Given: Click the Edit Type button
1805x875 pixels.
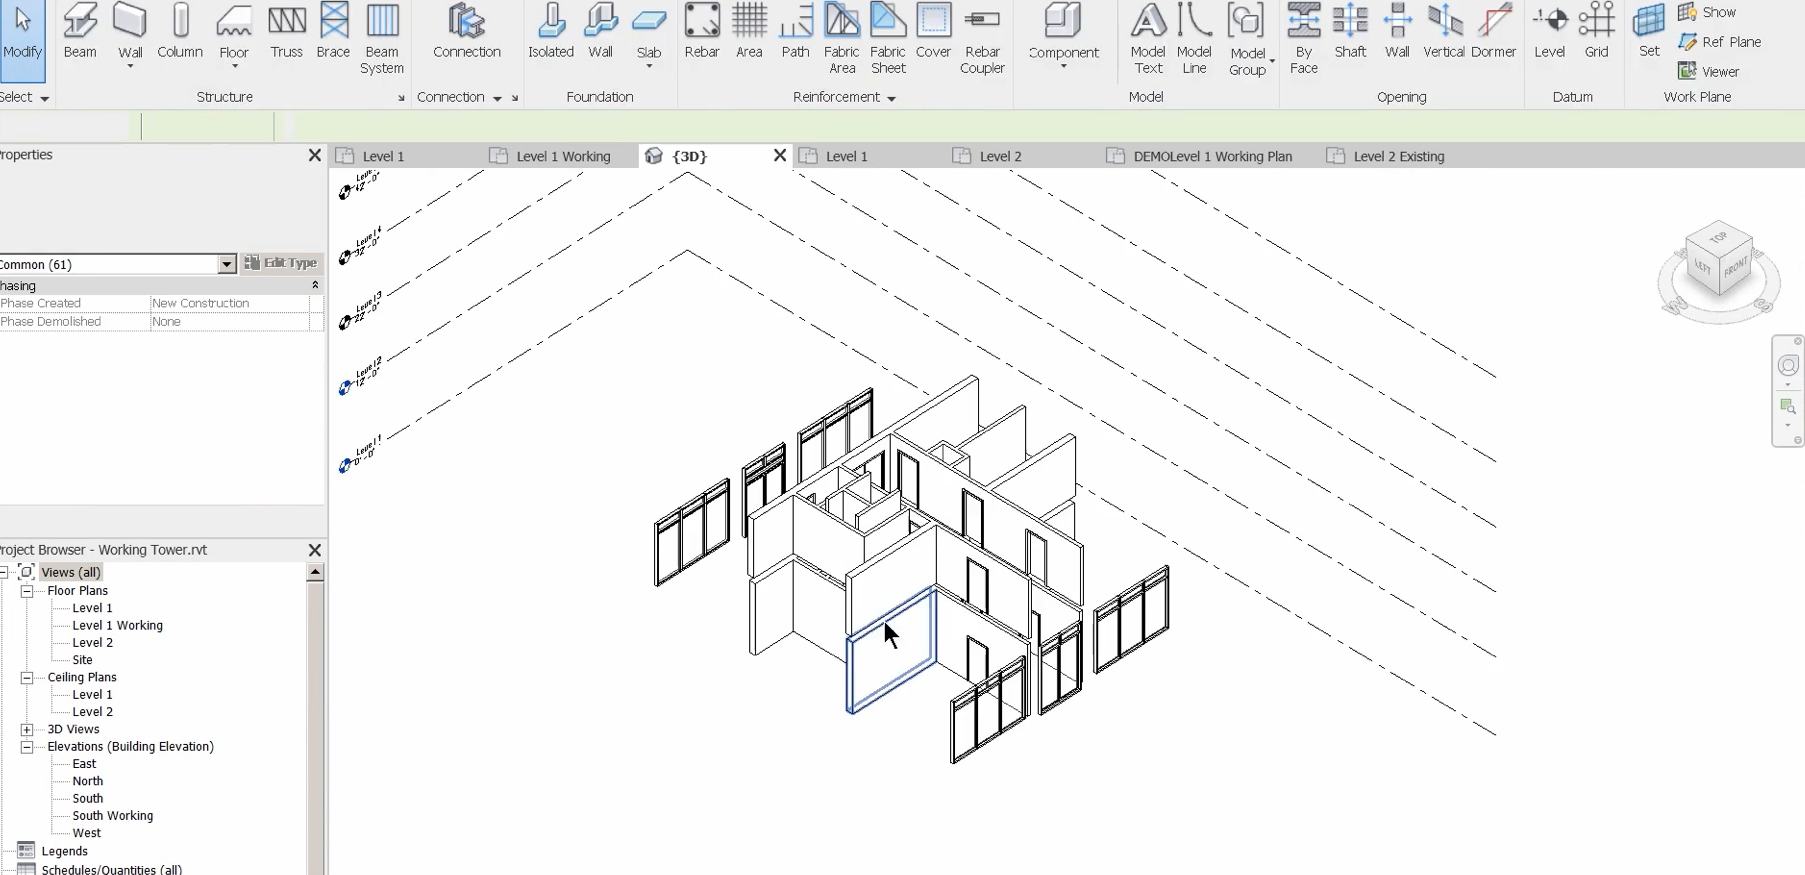Looking at the screenshot, I should [282, 263].
